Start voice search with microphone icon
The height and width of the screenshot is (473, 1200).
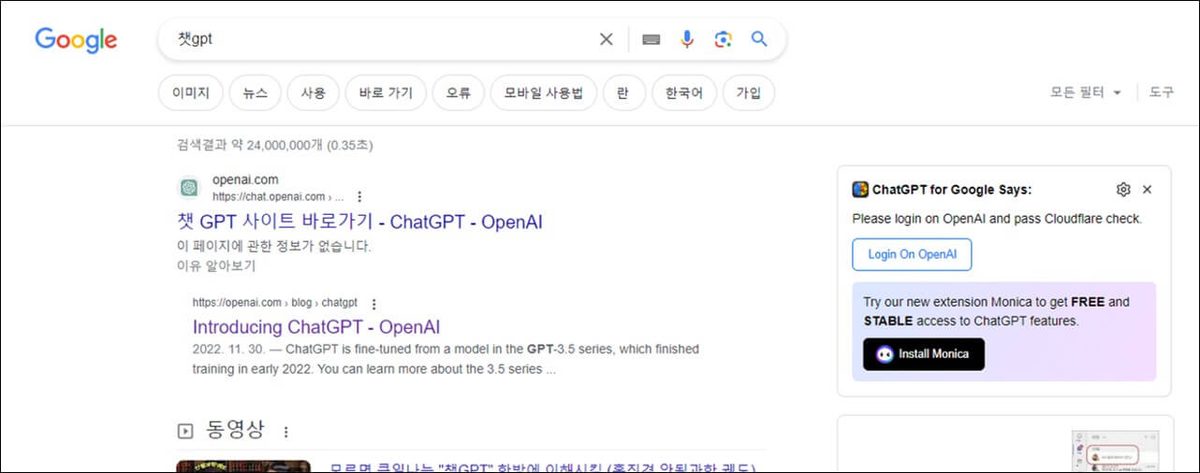click(687, 39)
